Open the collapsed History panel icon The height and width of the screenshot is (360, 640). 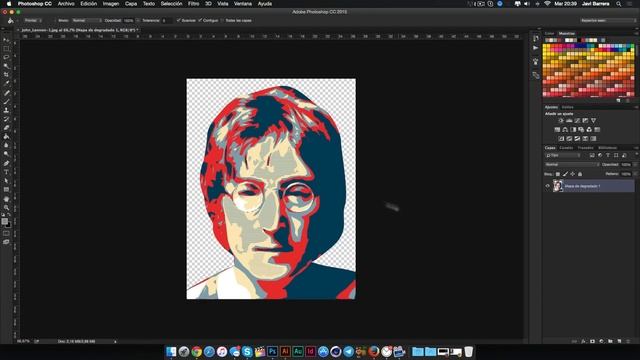pos(536,38)
